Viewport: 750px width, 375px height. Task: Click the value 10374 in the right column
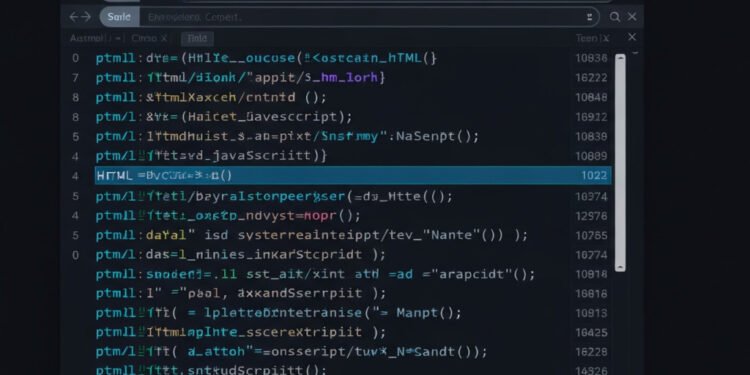coord(591,197)
